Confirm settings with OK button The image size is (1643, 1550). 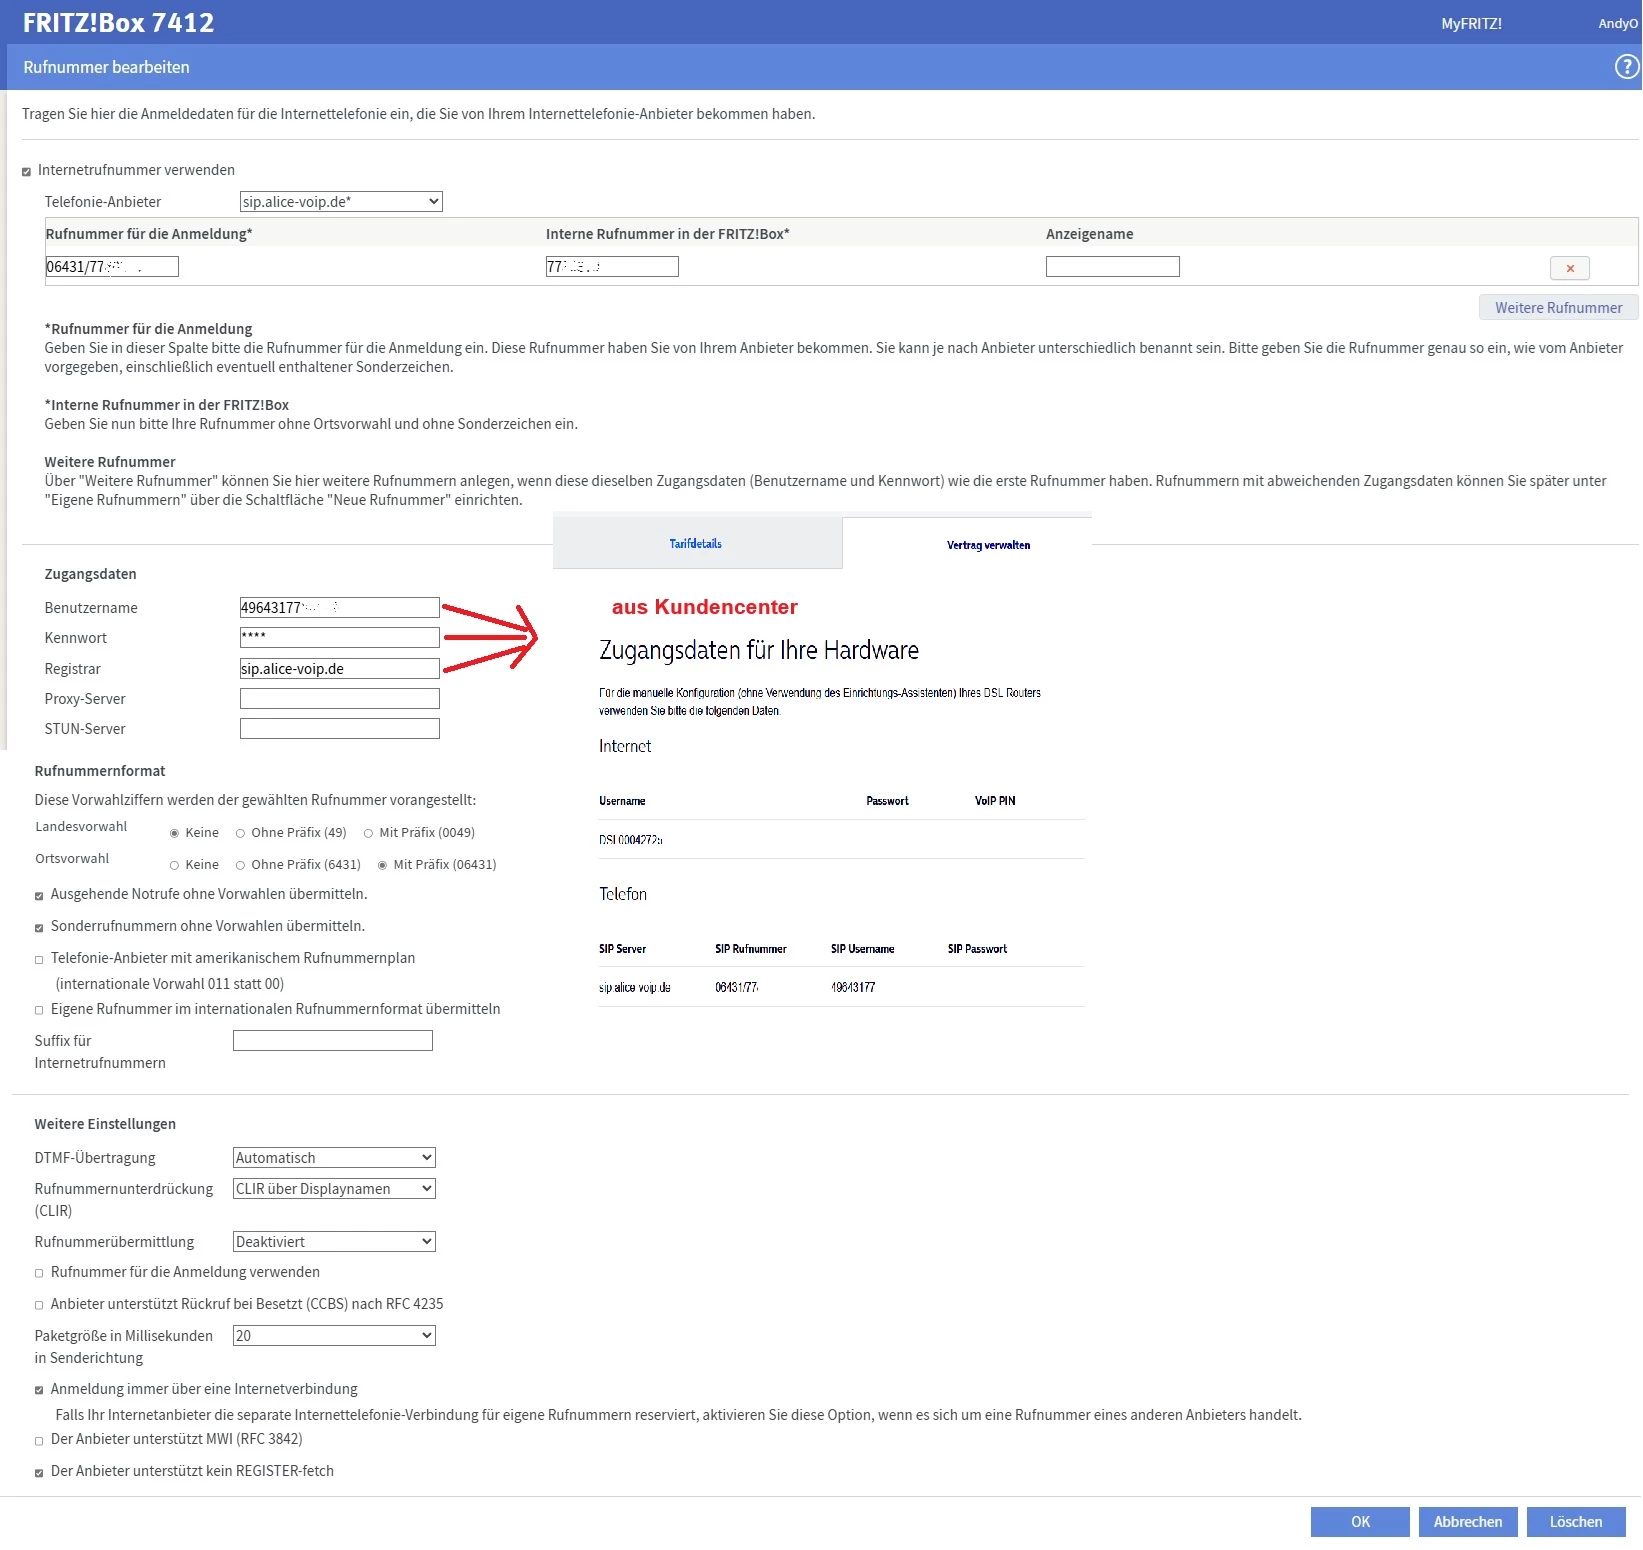click(x=1360, y=1522)
